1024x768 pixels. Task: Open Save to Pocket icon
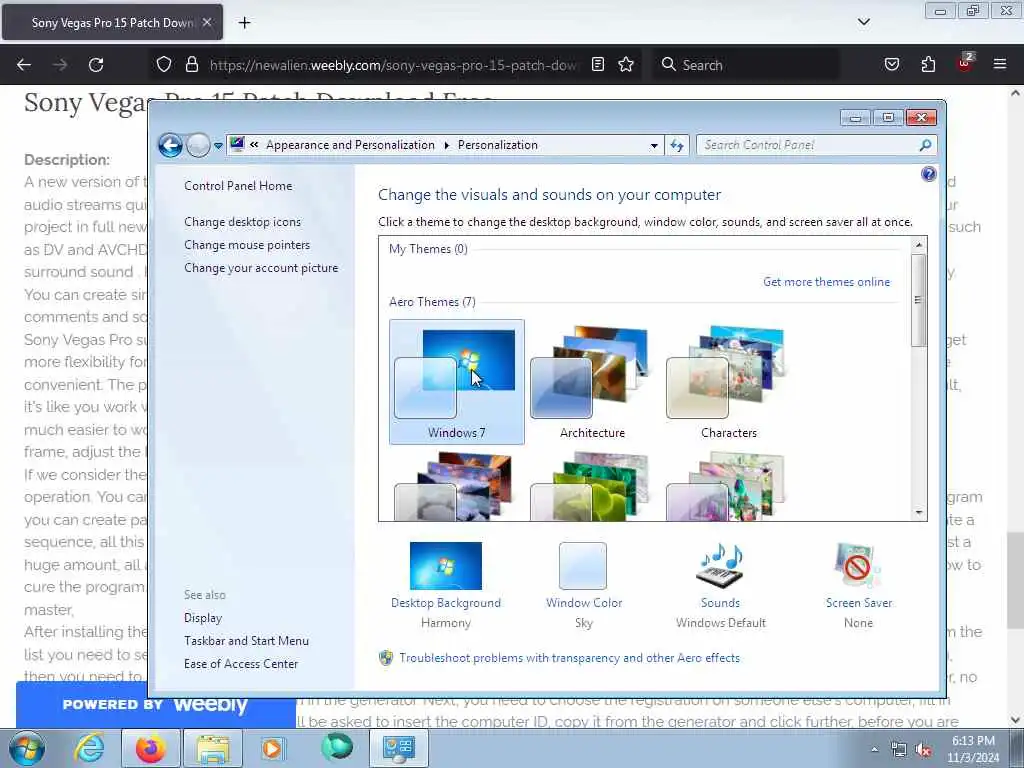[891, 65]
